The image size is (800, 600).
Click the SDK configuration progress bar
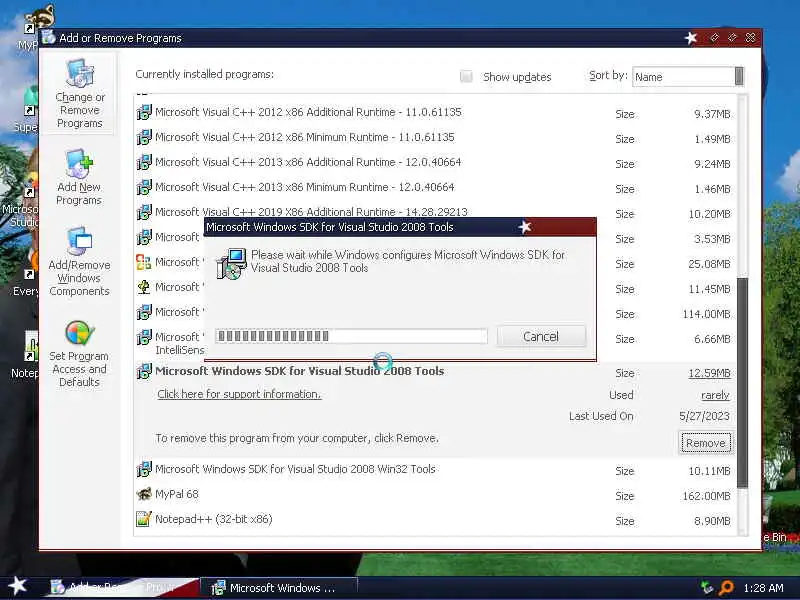pos(351,336)
